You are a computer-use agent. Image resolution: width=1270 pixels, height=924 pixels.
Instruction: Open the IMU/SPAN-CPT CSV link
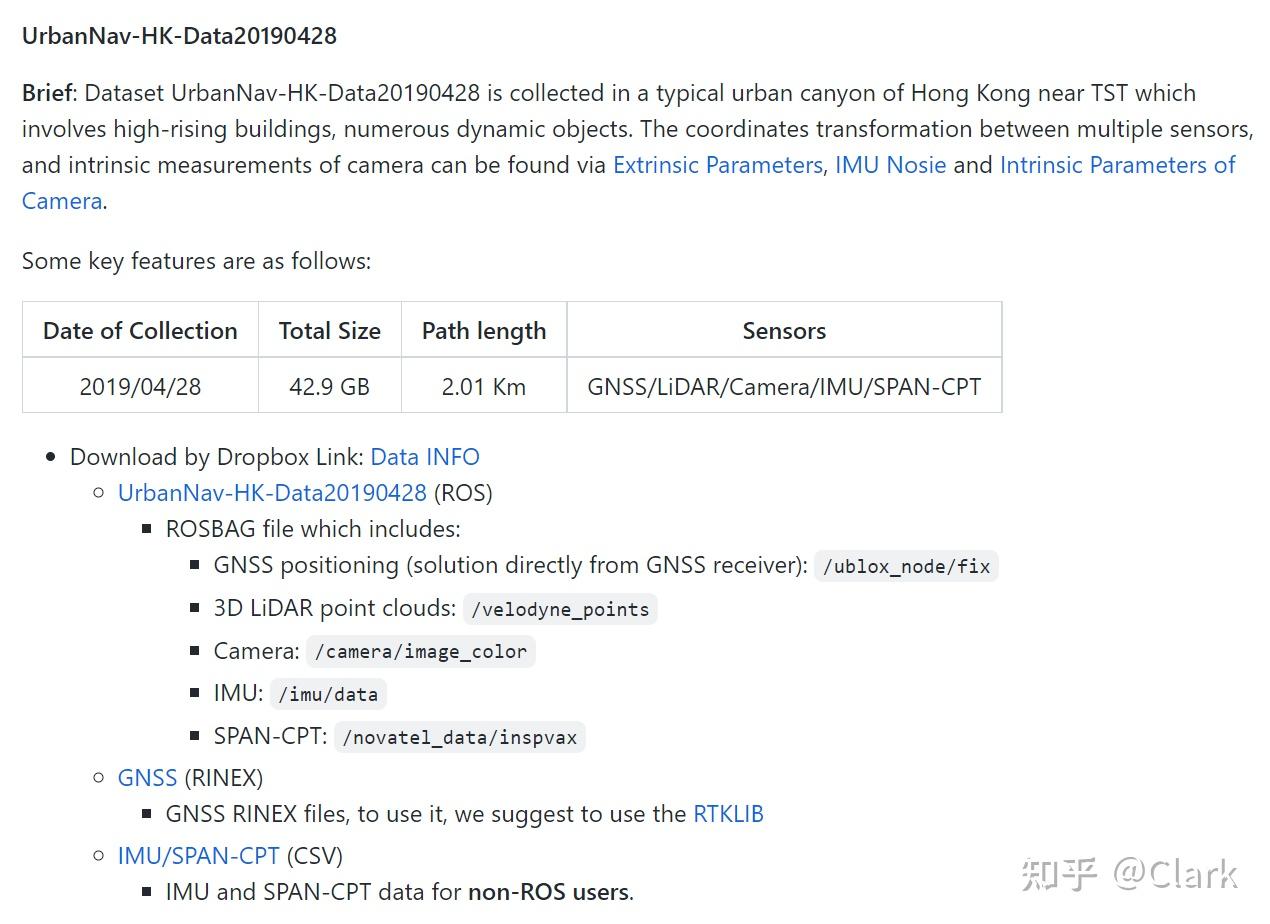click(x=198, y=856)
